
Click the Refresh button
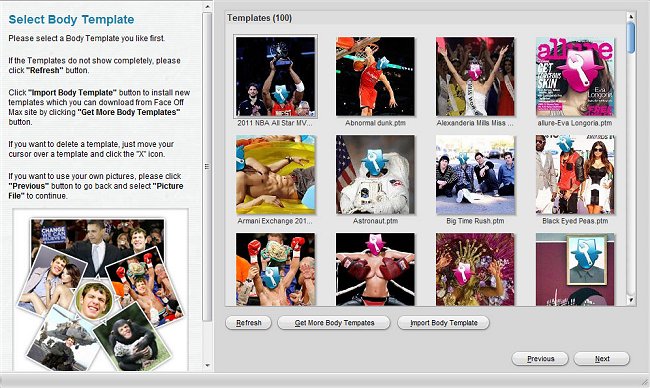(x=248, y=323)
